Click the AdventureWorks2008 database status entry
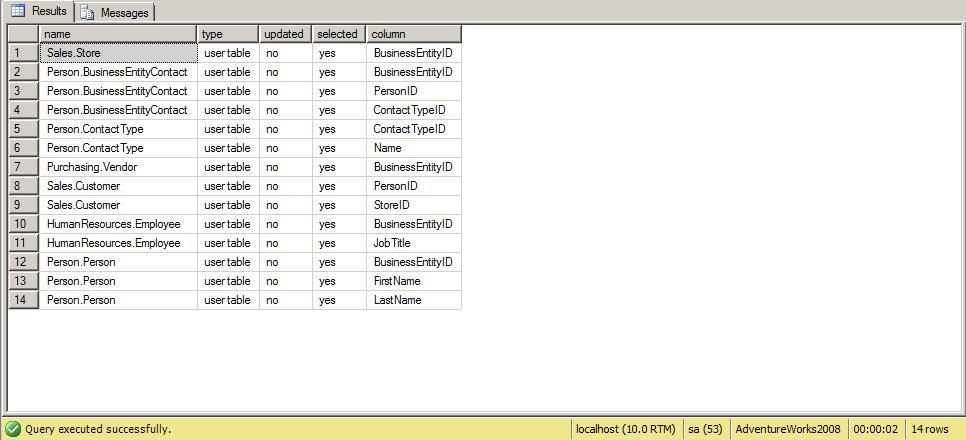 (x=789, y=429)
